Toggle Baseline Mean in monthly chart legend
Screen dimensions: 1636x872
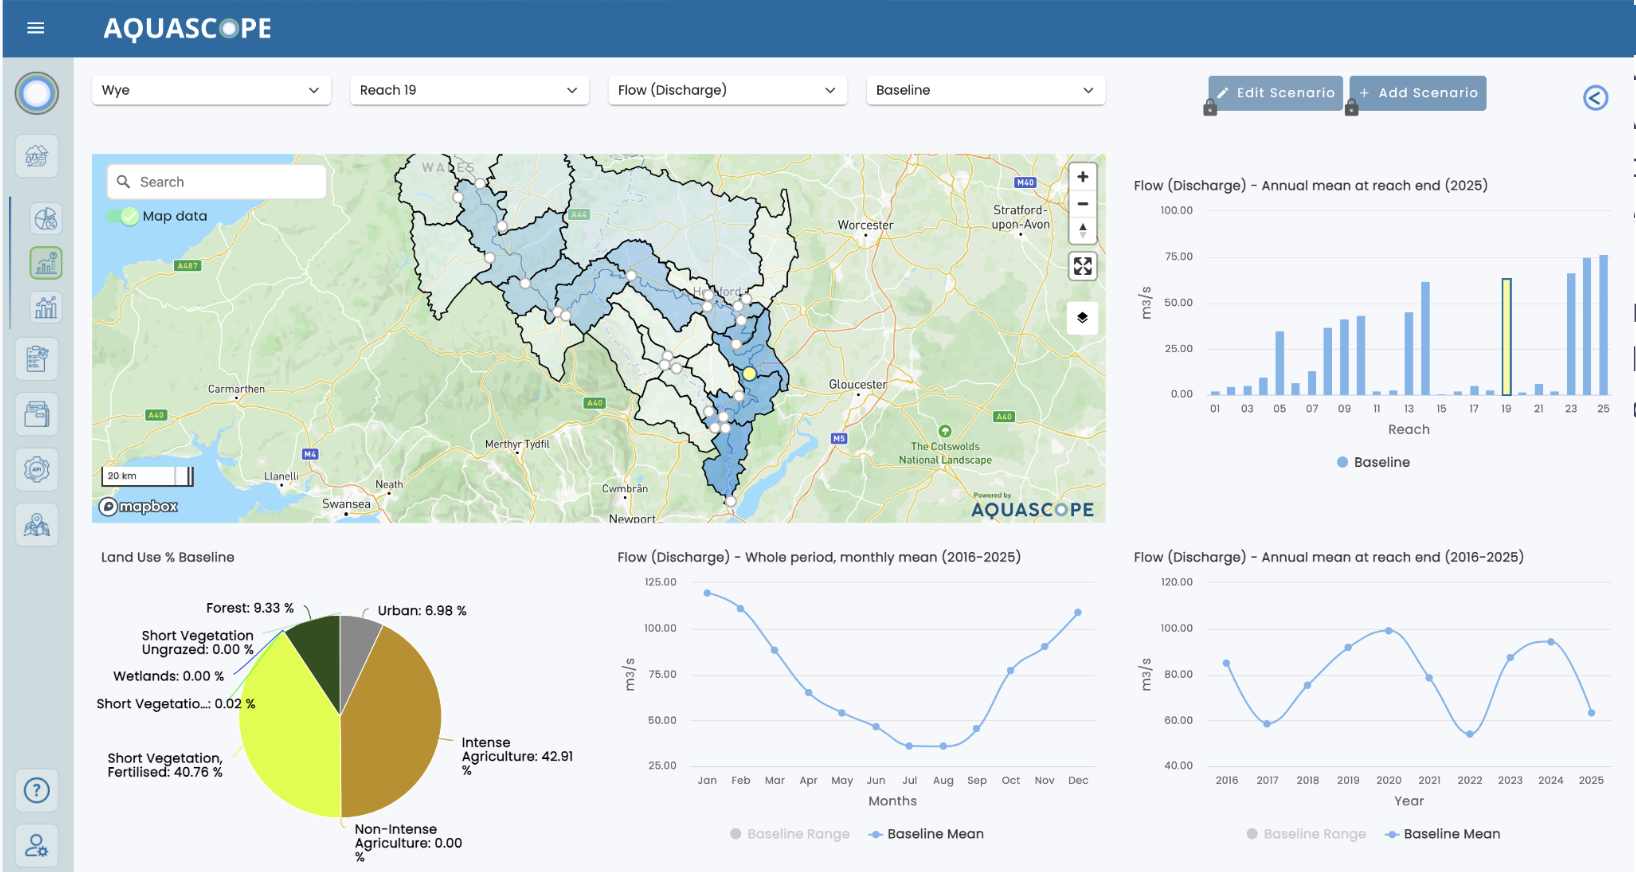click(927, 834)
